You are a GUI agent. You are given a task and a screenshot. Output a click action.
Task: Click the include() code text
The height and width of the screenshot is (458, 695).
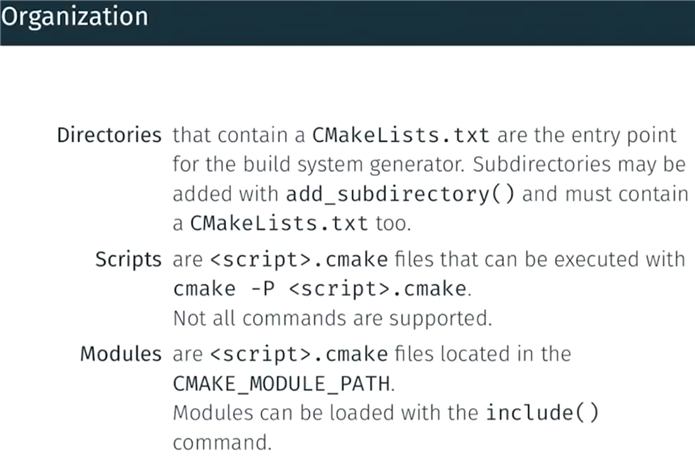543,413
